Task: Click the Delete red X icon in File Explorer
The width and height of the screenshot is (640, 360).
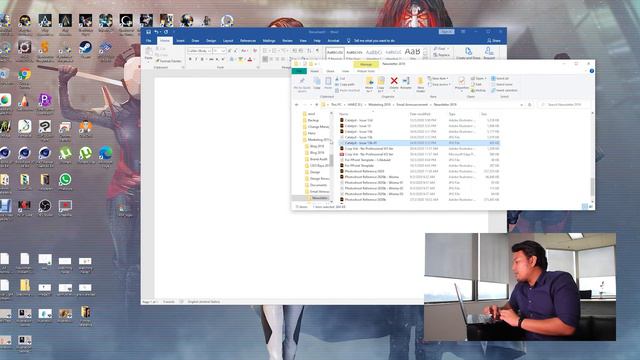Action: 393,81
